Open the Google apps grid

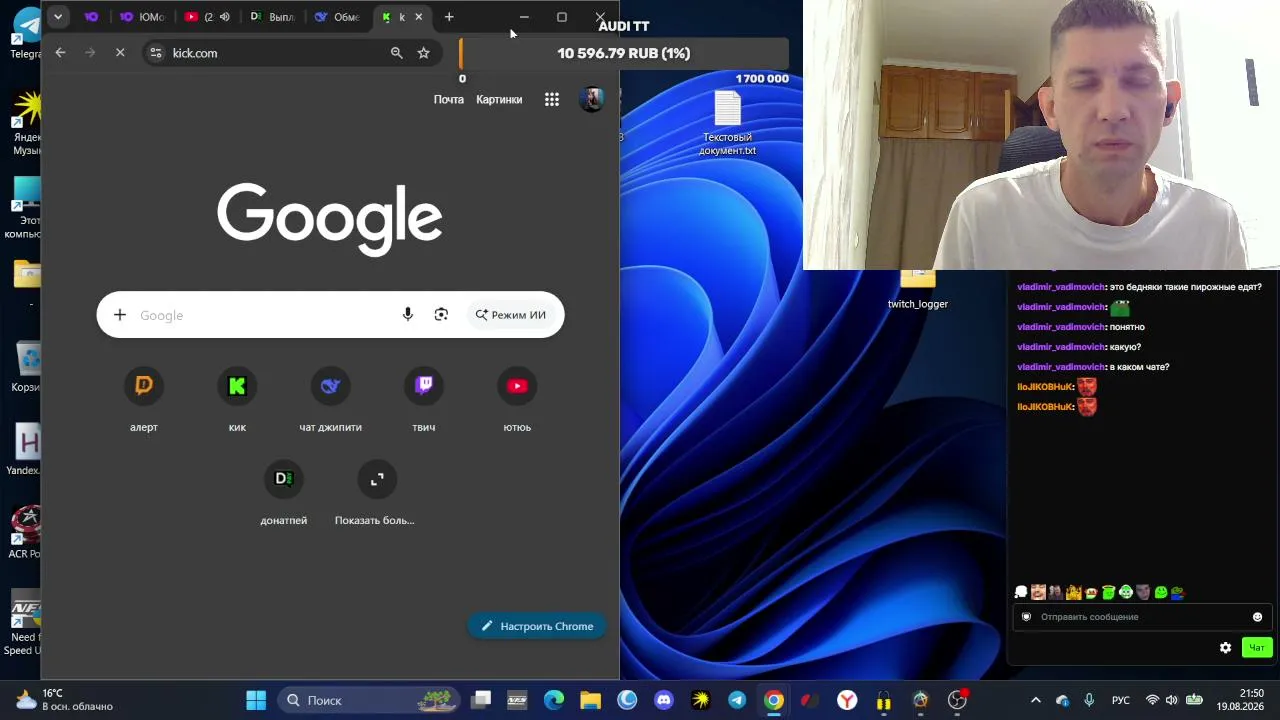[x=552, y=99]
